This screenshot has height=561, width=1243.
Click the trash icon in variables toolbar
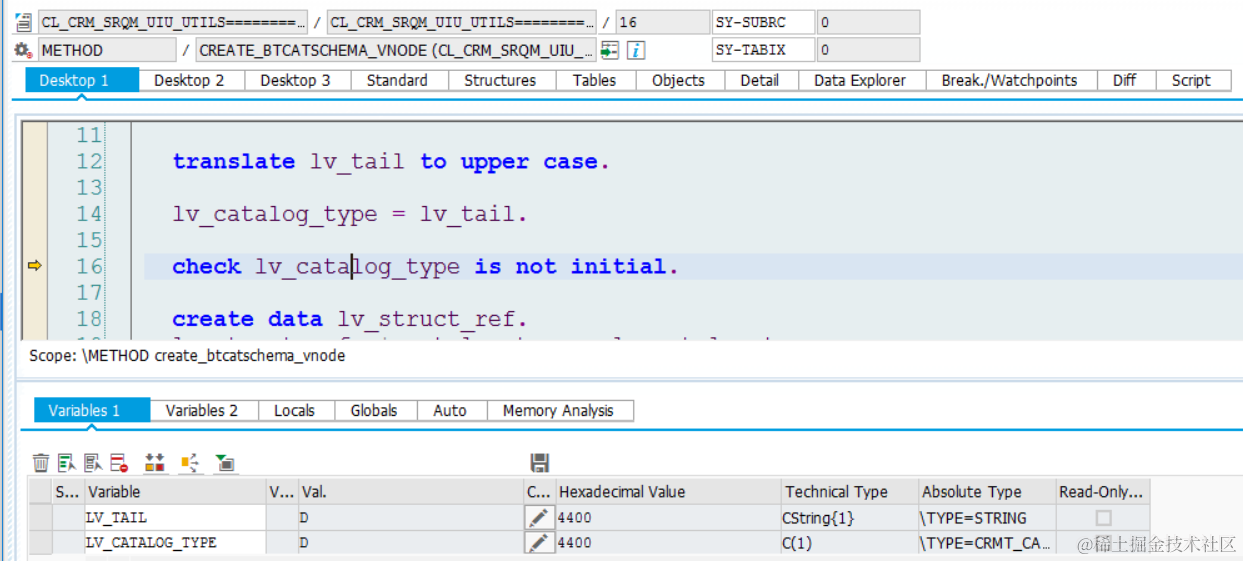pos(41,462)
